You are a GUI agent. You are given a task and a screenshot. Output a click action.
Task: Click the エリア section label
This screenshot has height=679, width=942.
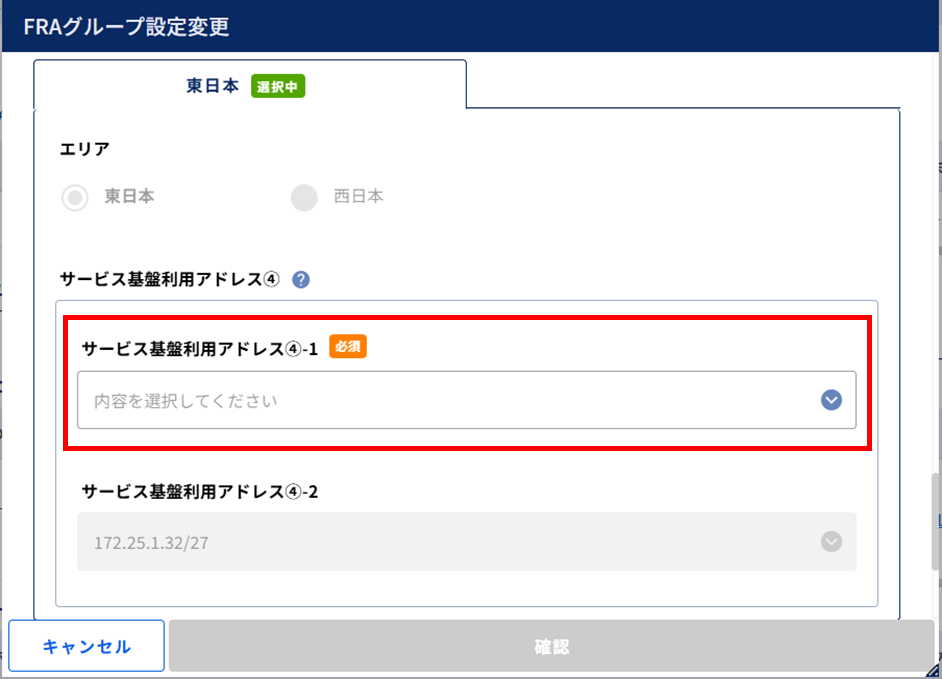(85, 149)
